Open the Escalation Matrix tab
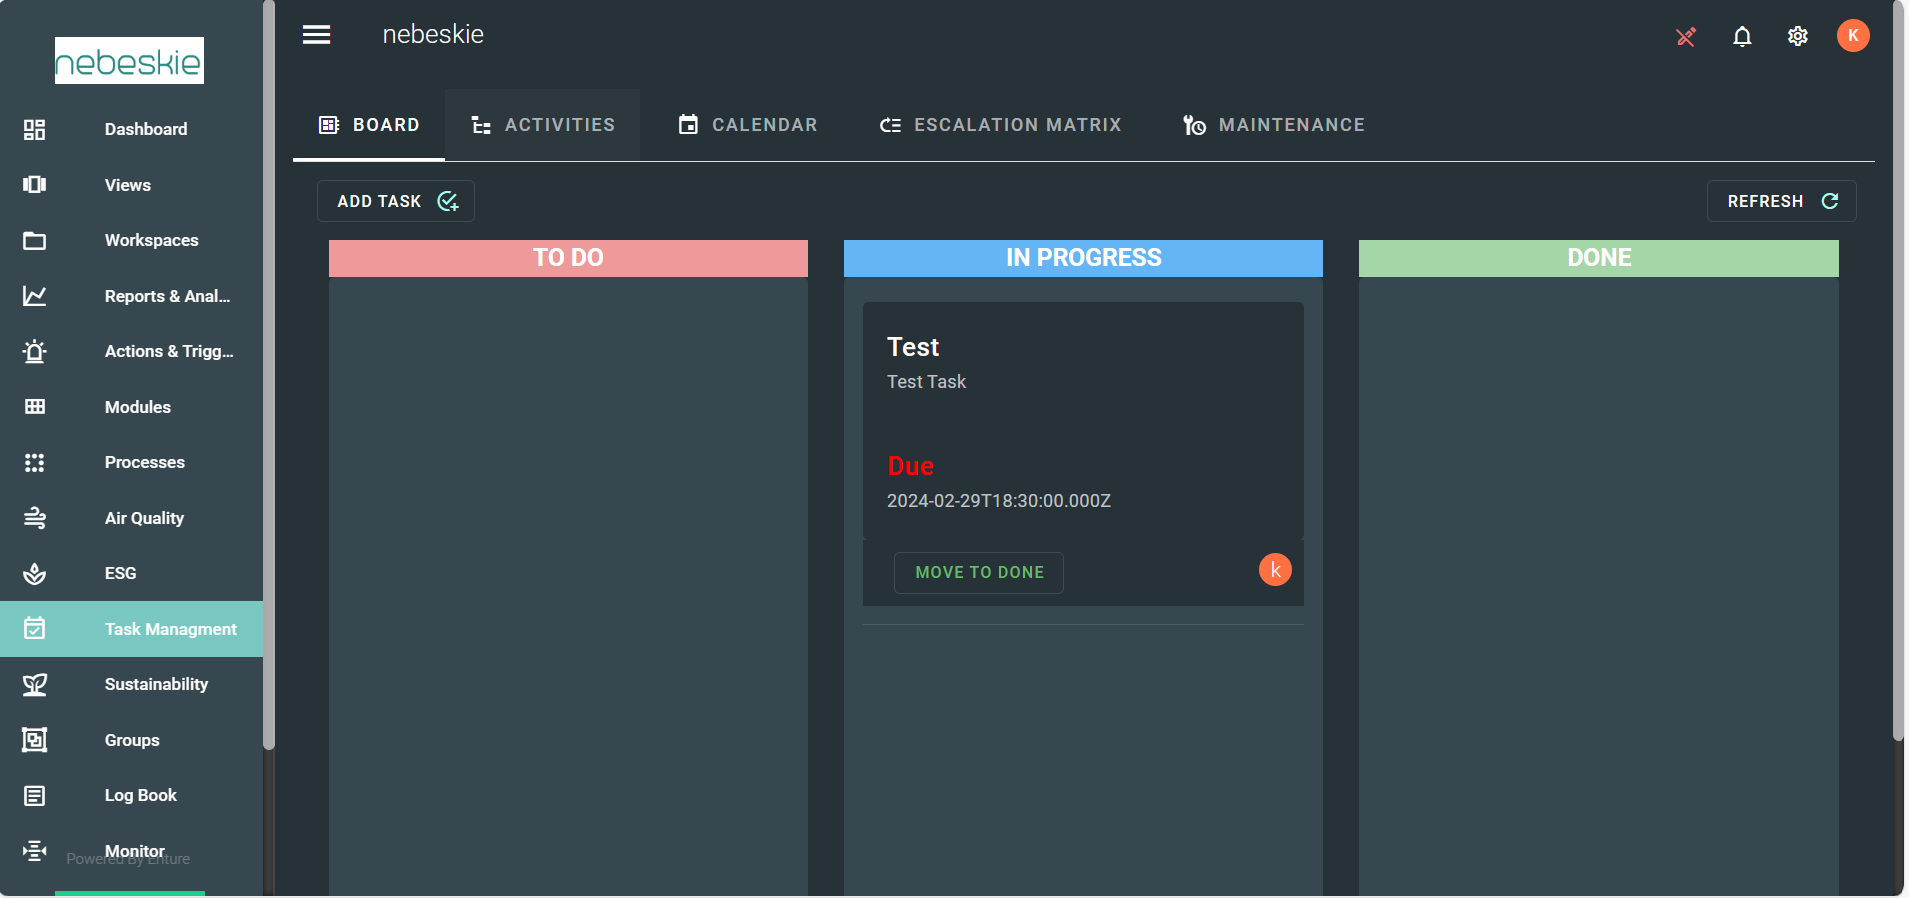The image size is (1909, 898). pos(1000,125)
